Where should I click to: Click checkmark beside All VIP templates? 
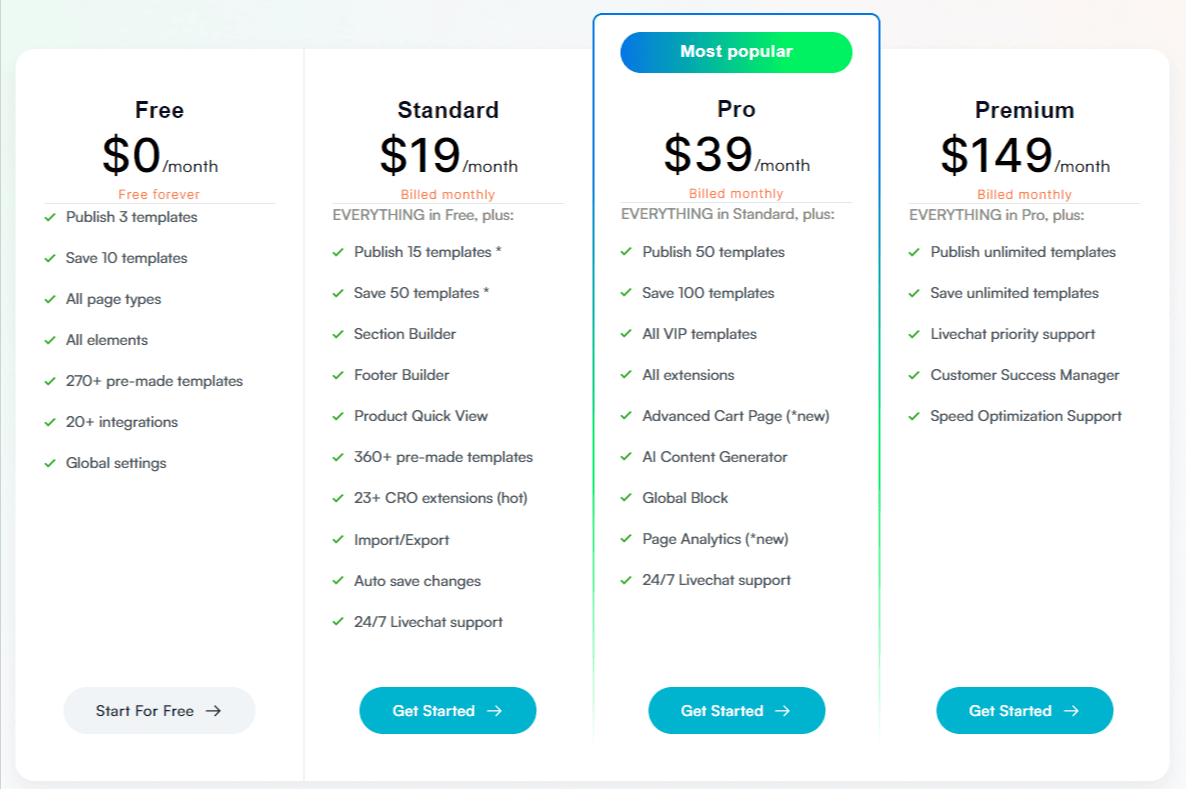click(626, 334)
